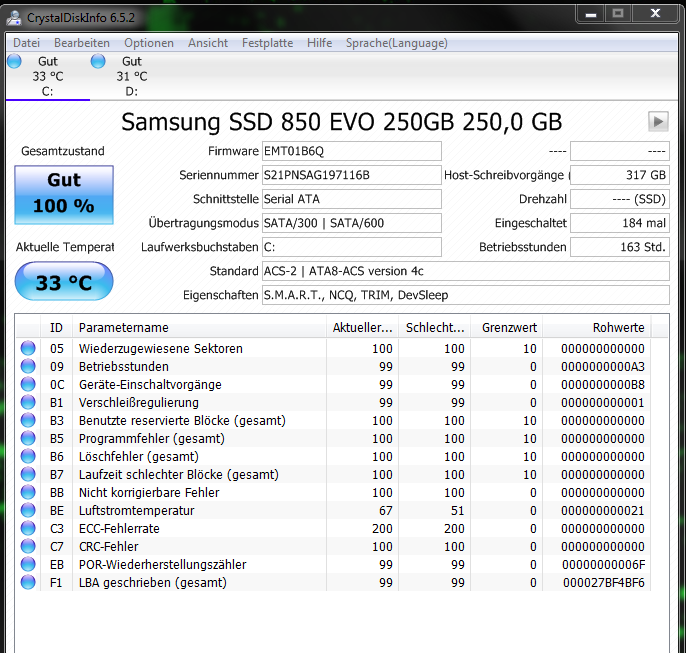Select the C: drive tab
The image size is (686, 653).
(48, 76)
